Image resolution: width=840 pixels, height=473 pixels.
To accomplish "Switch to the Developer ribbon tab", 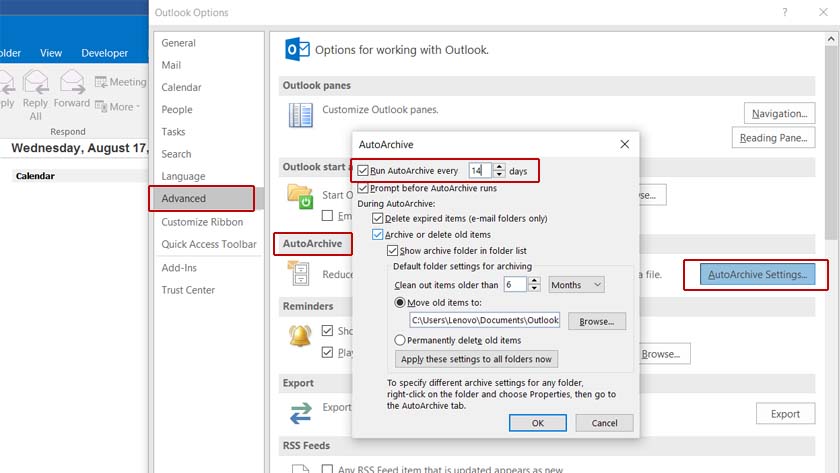I will coord(104,53).
